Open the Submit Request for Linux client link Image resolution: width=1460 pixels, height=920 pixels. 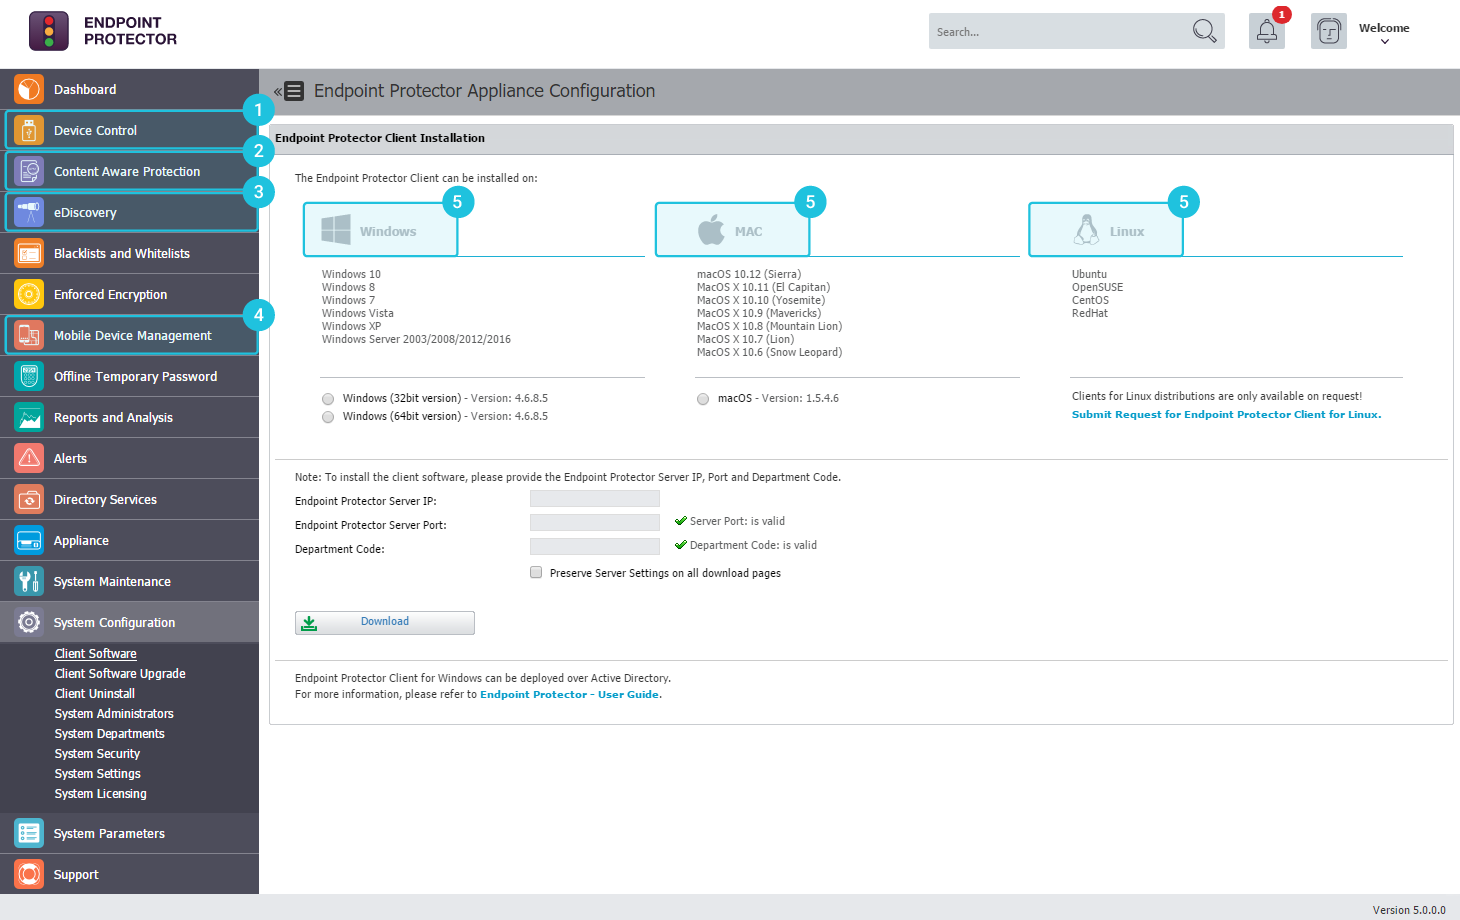point(1226,414)
